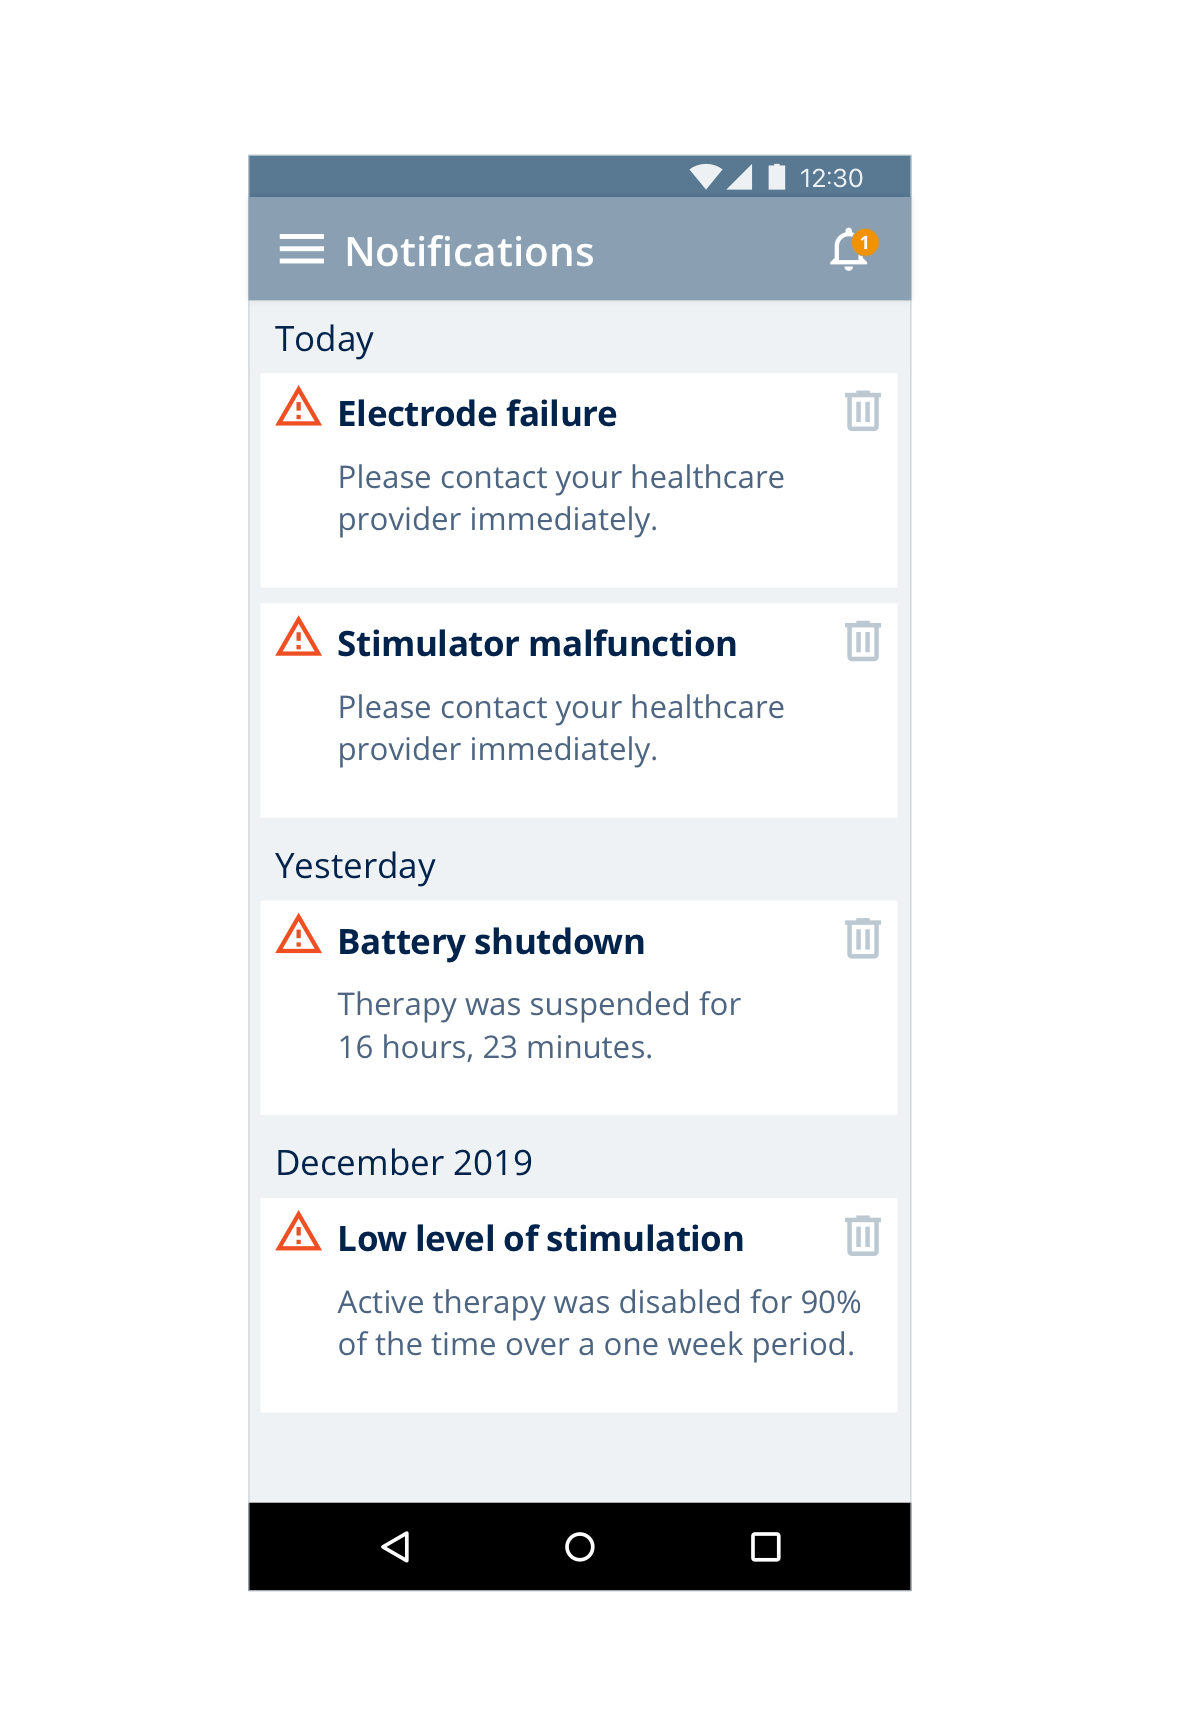The width and height of the screenshot is (1190, 1730).
Task: Tap the Notifications header title
Action: (469, 252)
